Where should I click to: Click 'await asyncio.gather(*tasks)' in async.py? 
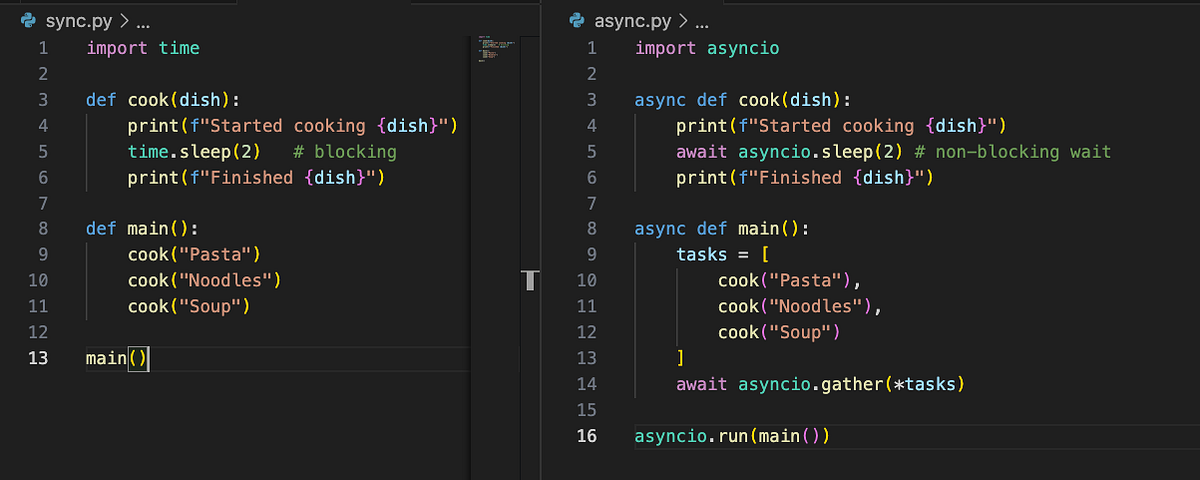pyautogui.click(x=820, y=384)
